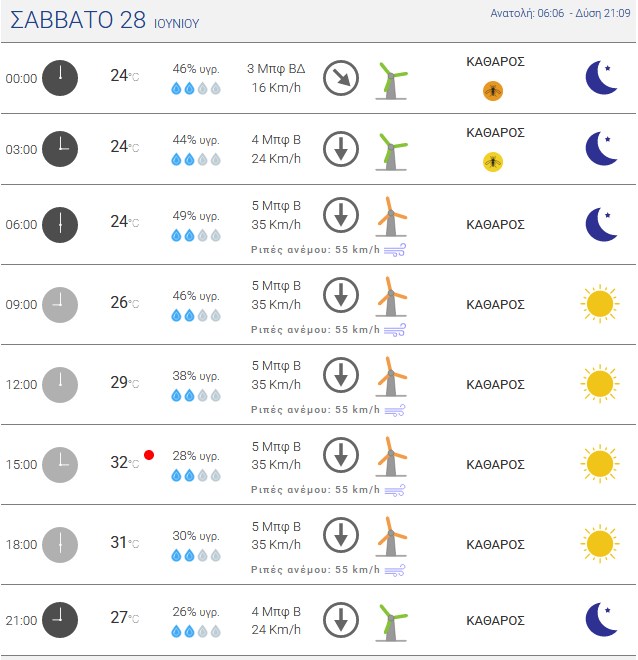638x660 pixels.
Task: Click the ΚΑΘΑΡΟΣ label in the 15:00 row
Action: tap(495, 464)
